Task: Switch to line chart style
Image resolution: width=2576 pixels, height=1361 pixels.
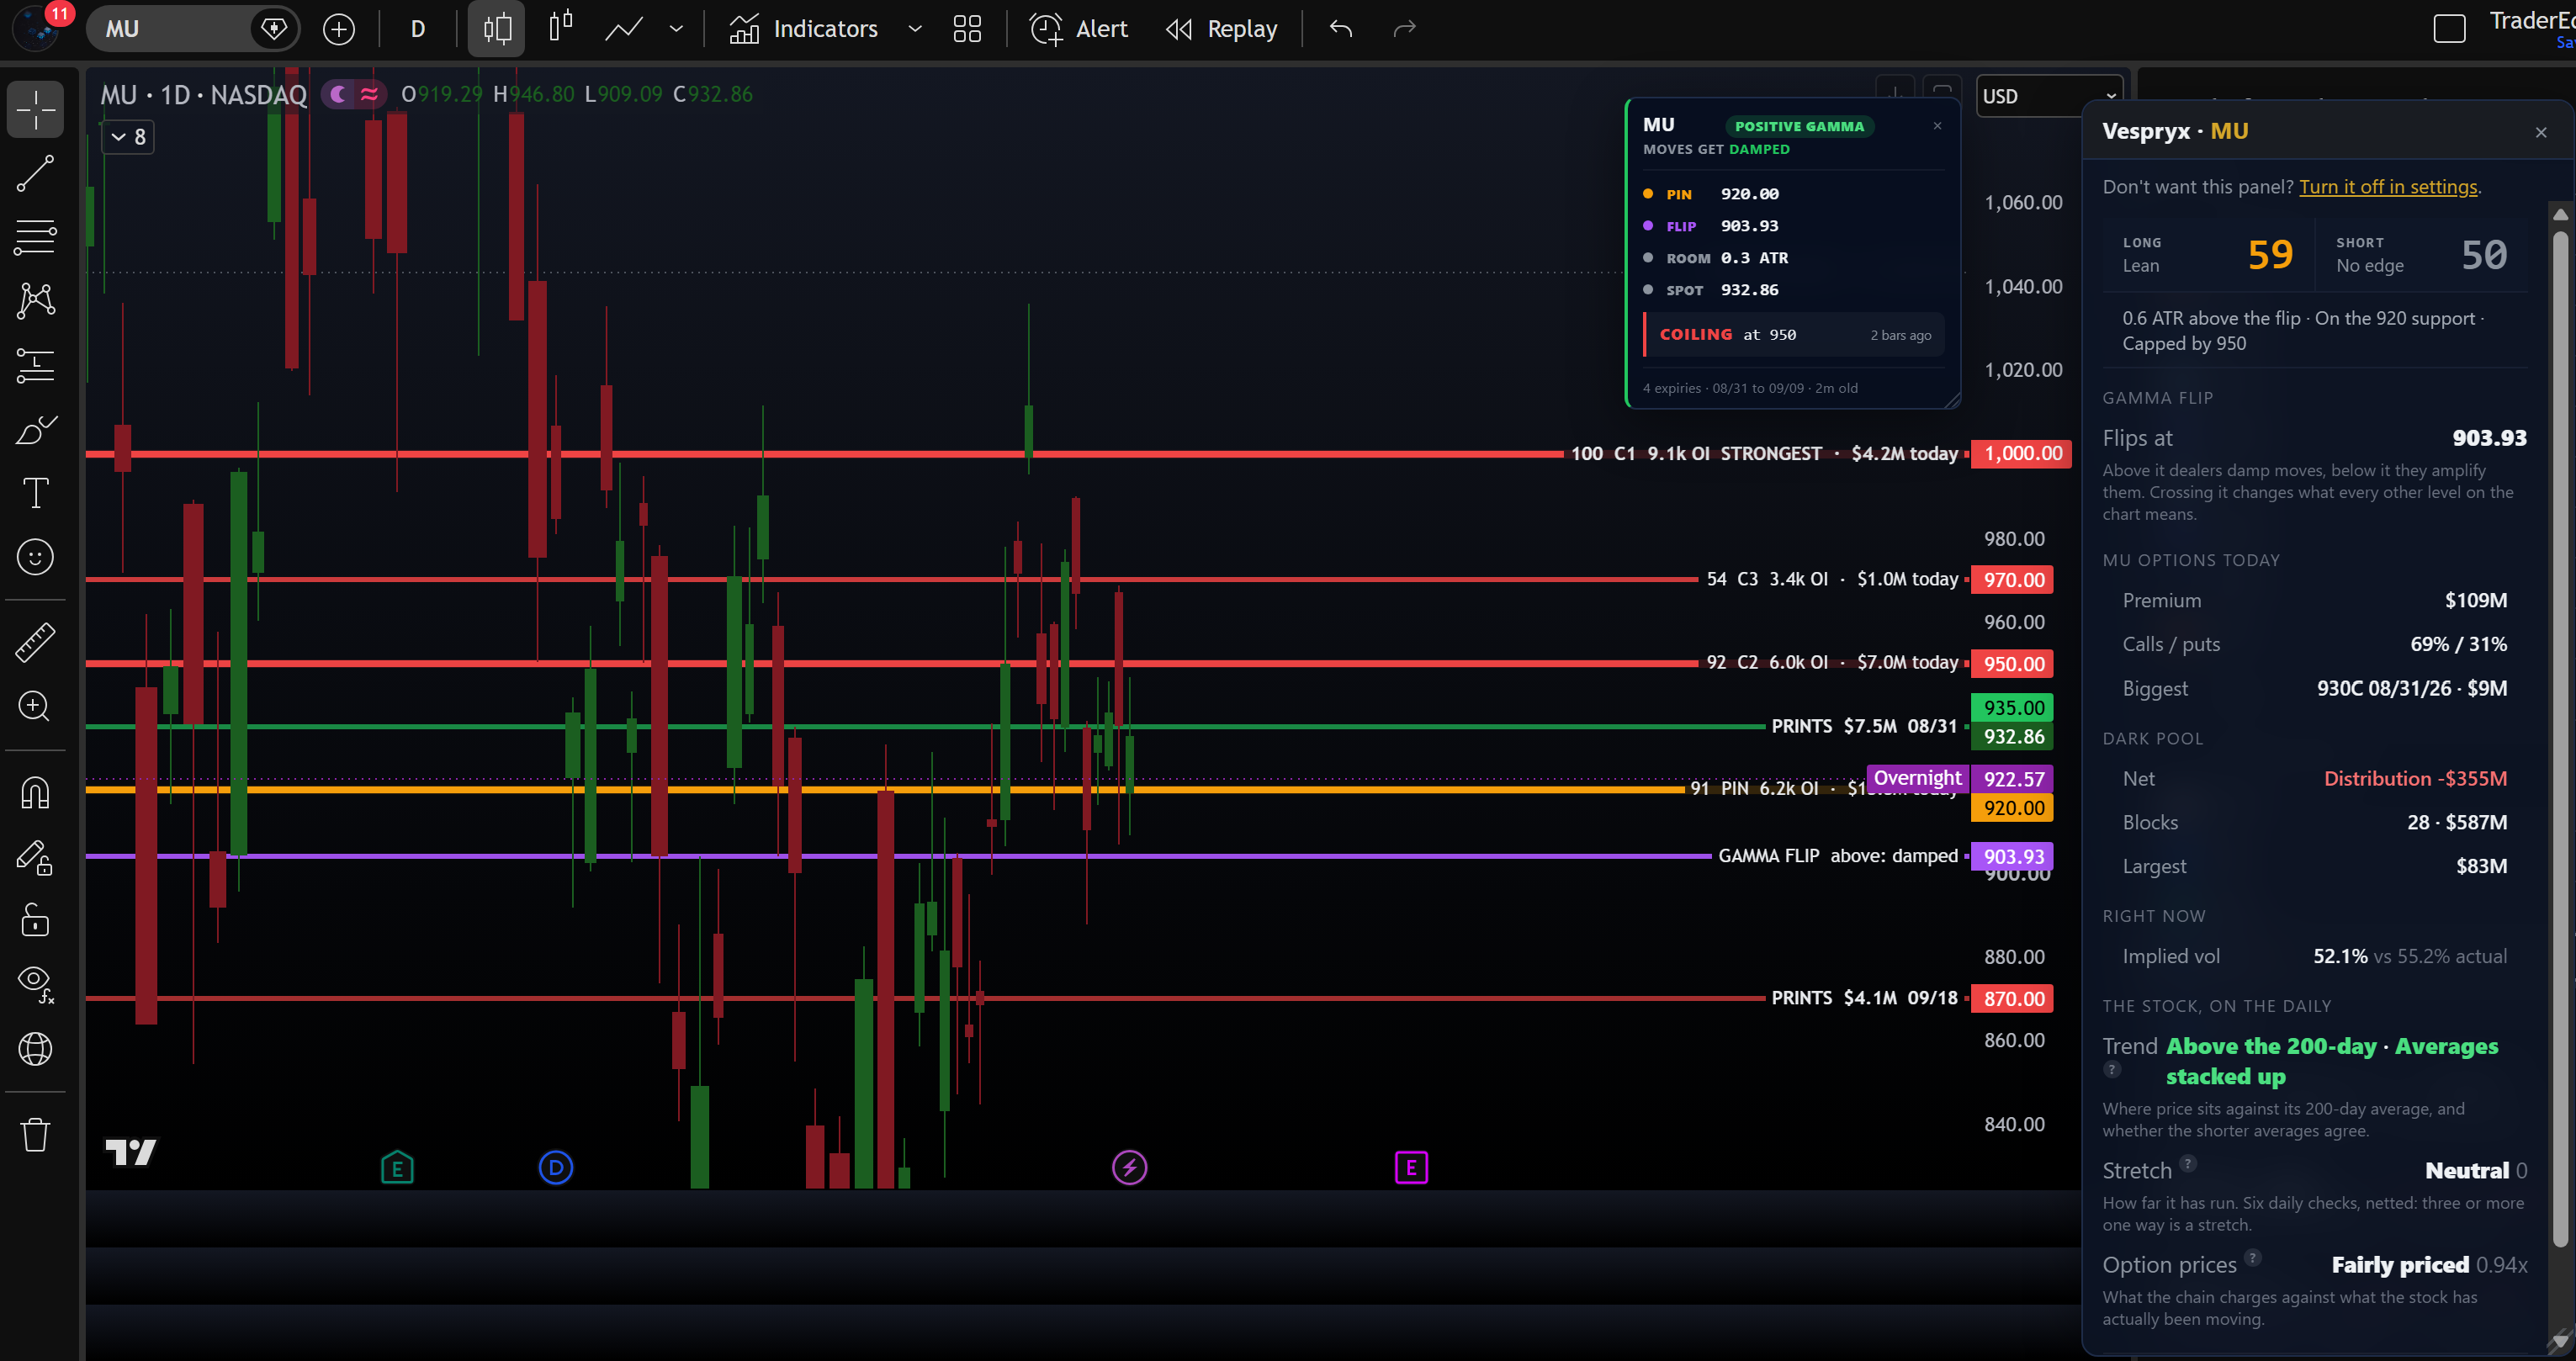Action: coord(624,29)
